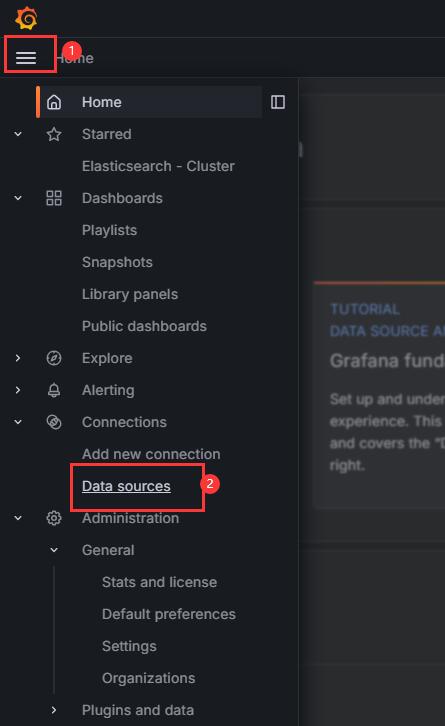Toggle the hamburger navigation menu
This screenshot has height=726, width=445.
coord(26,58)
